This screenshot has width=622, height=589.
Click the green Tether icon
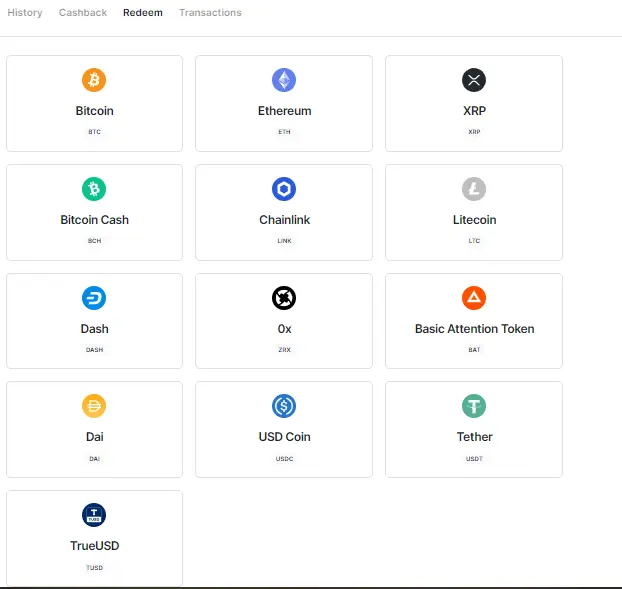pos(474,406)
